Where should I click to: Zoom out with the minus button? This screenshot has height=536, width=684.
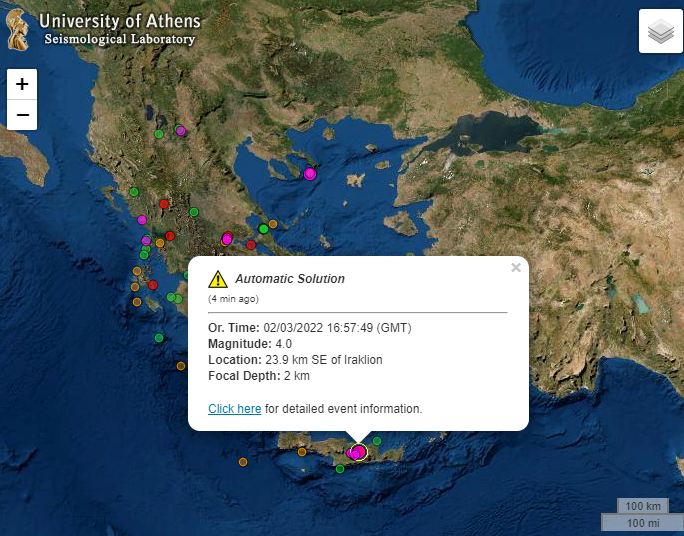22,115
